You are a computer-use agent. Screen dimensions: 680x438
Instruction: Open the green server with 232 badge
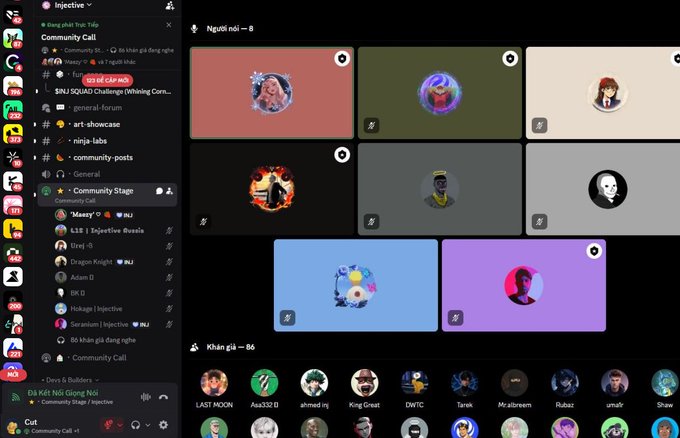[13, 110]
